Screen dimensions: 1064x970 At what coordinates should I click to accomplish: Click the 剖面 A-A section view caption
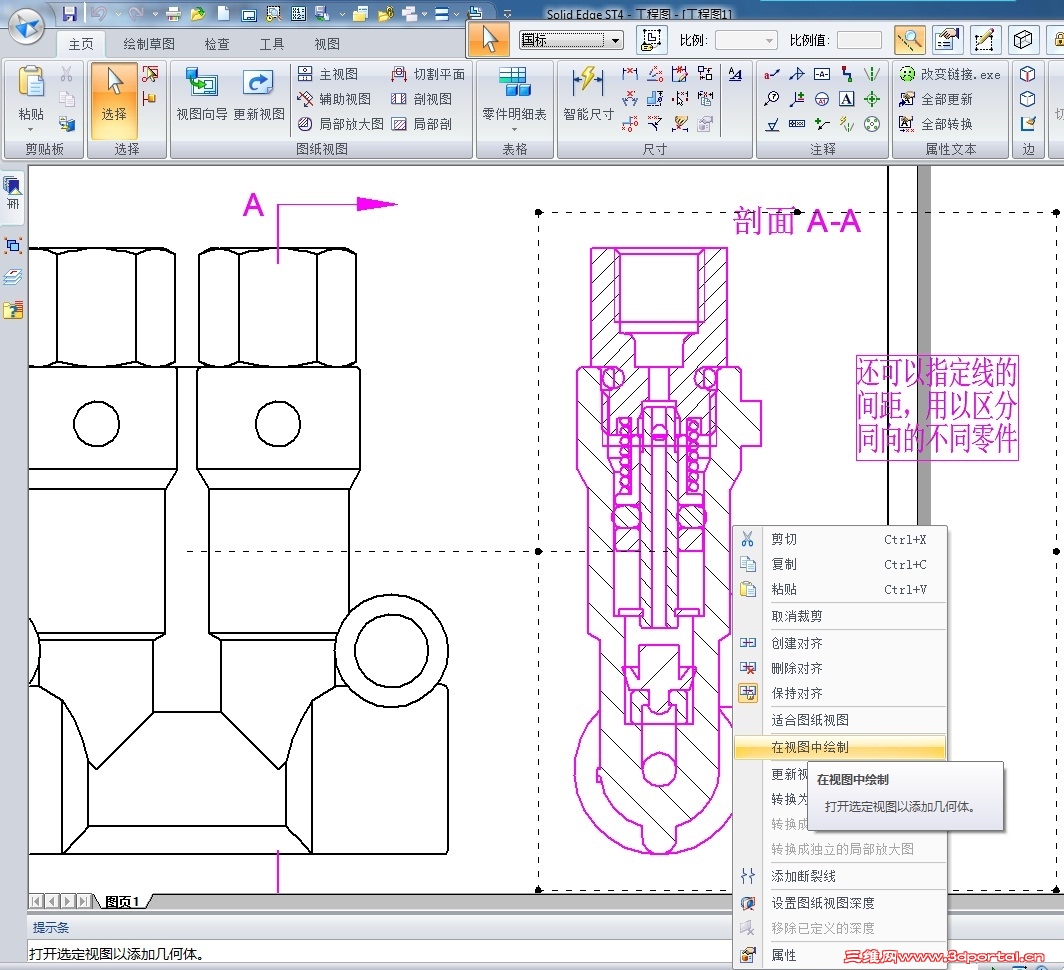[x=797, y=221]
